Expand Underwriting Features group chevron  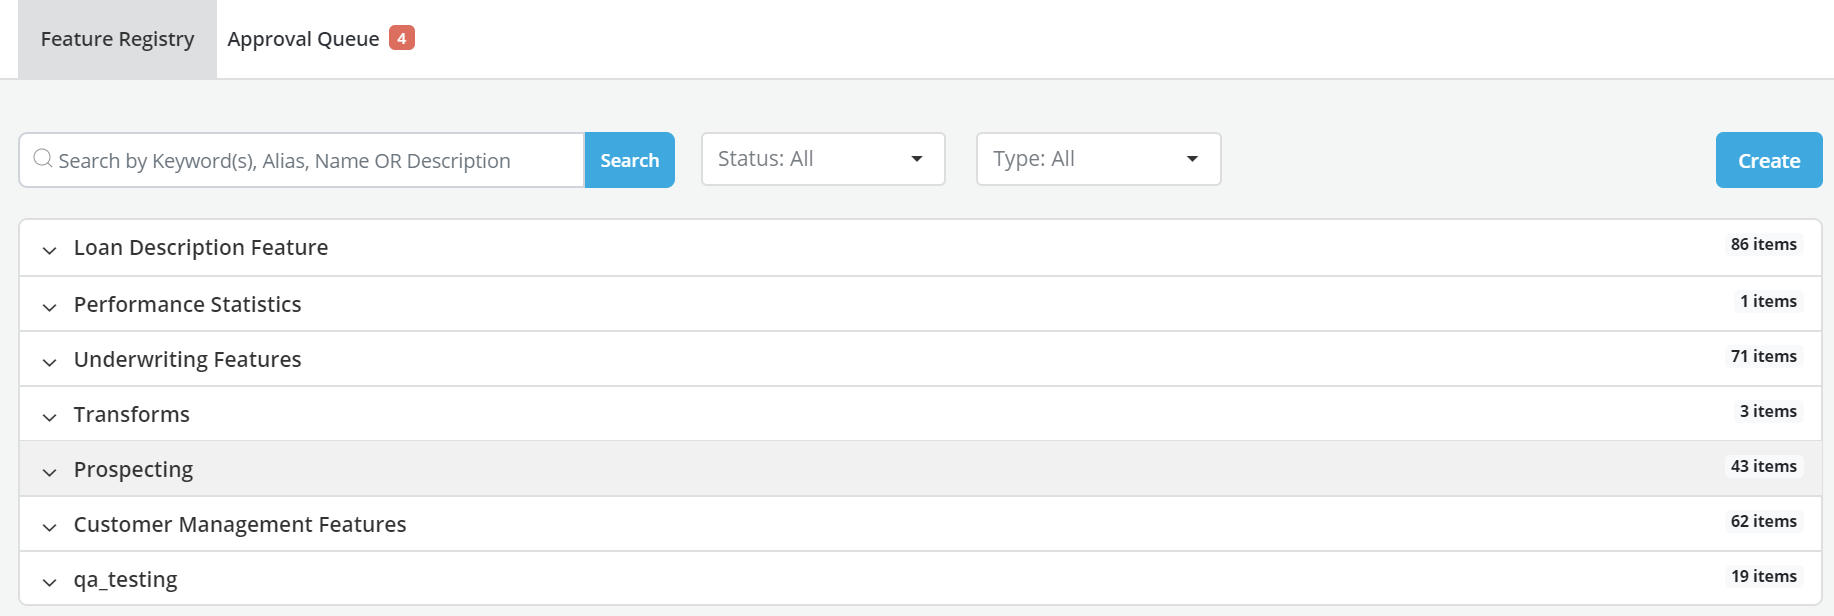[49, 362]
